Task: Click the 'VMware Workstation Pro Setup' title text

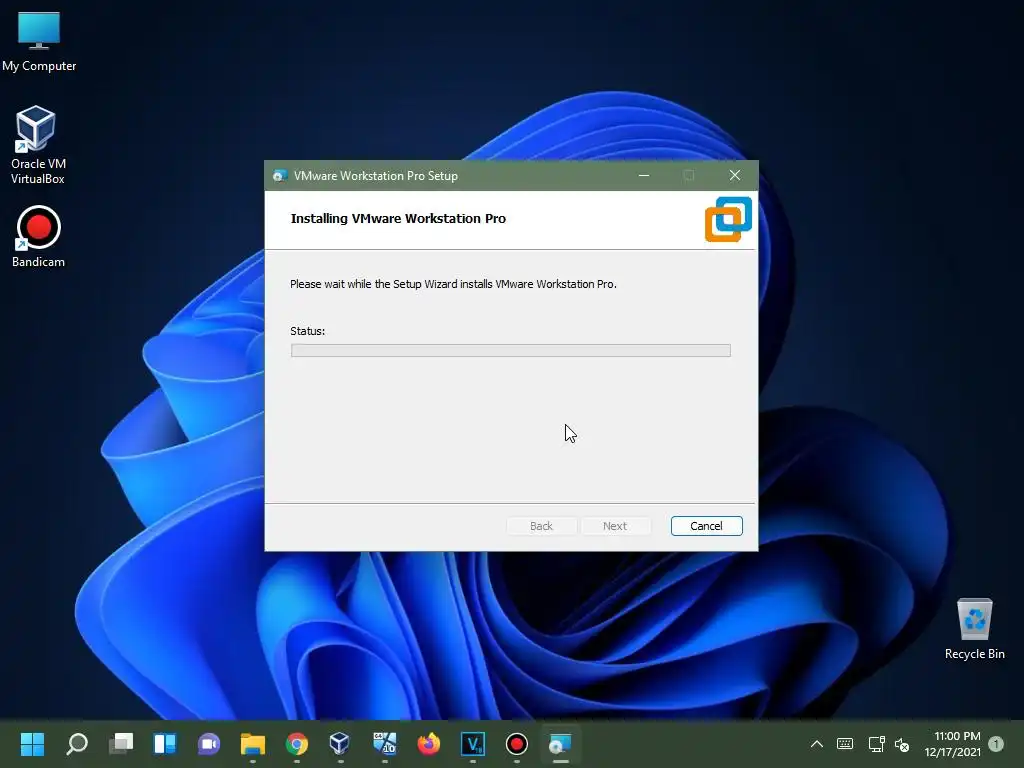Action: pos(376,176)
